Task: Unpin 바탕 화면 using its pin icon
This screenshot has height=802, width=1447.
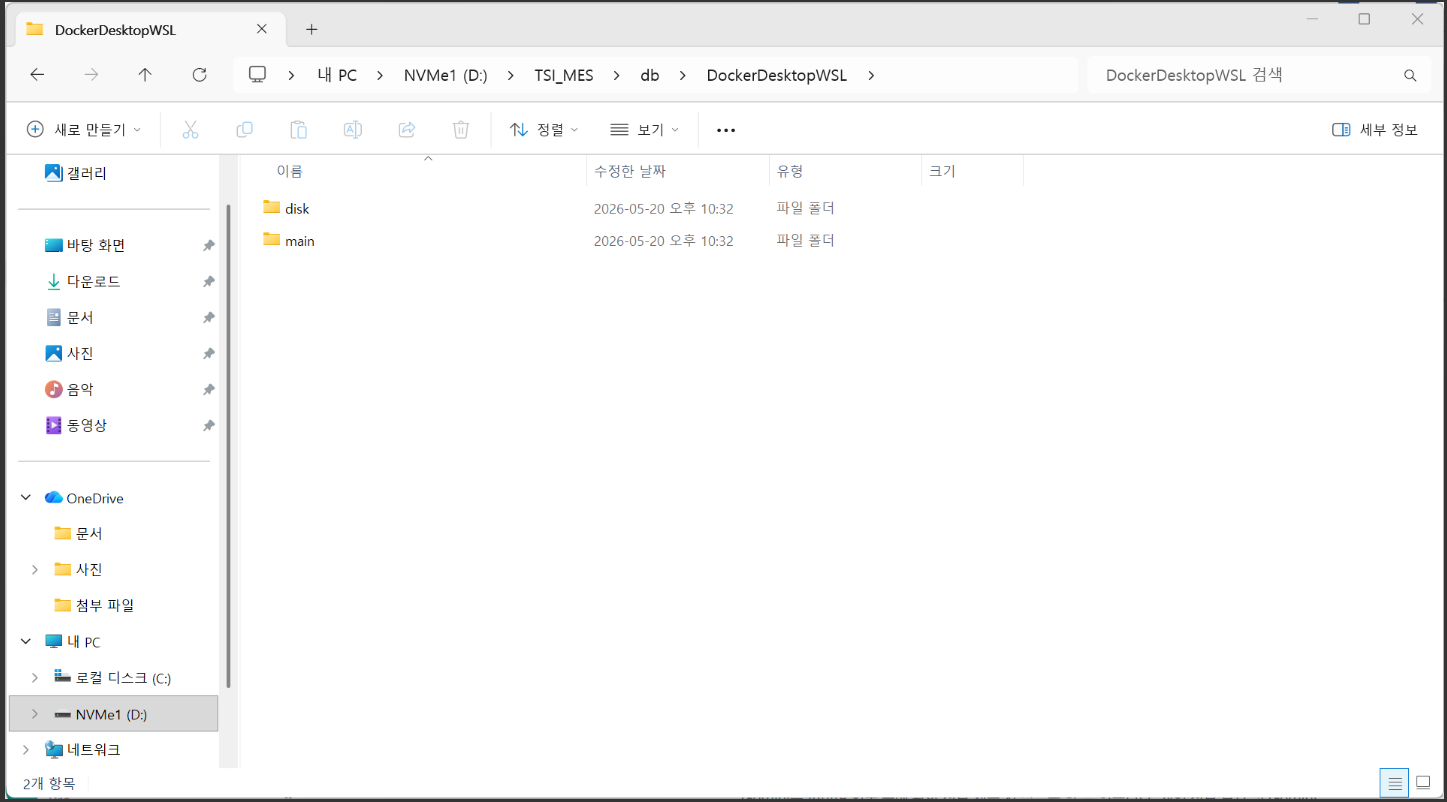Action: (208, 246)
